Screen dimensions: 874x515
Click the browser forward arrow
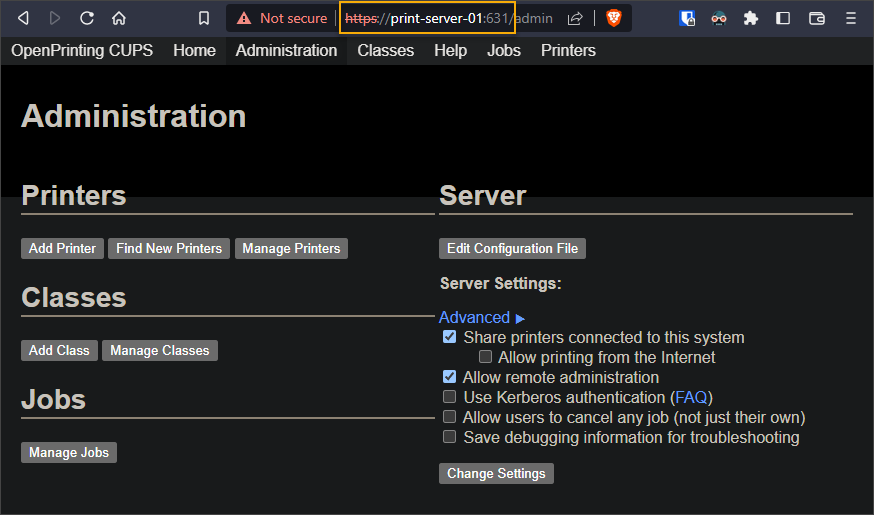(x=55, y=18)
